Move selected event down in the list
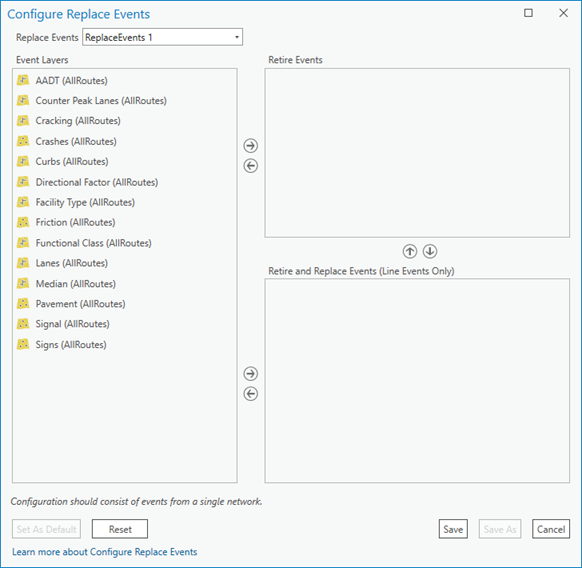This screenshot has width=582, height=568. pyautogui.click(x=430, y=251)
